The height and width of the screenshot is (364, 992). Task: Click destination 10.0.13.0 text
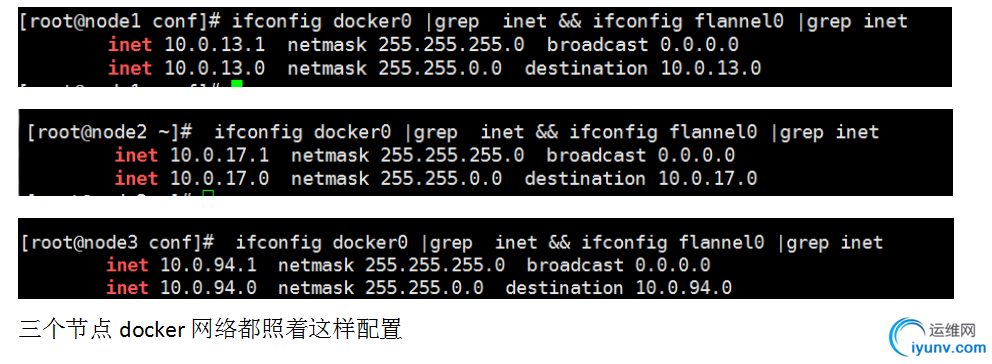[642, 68]
